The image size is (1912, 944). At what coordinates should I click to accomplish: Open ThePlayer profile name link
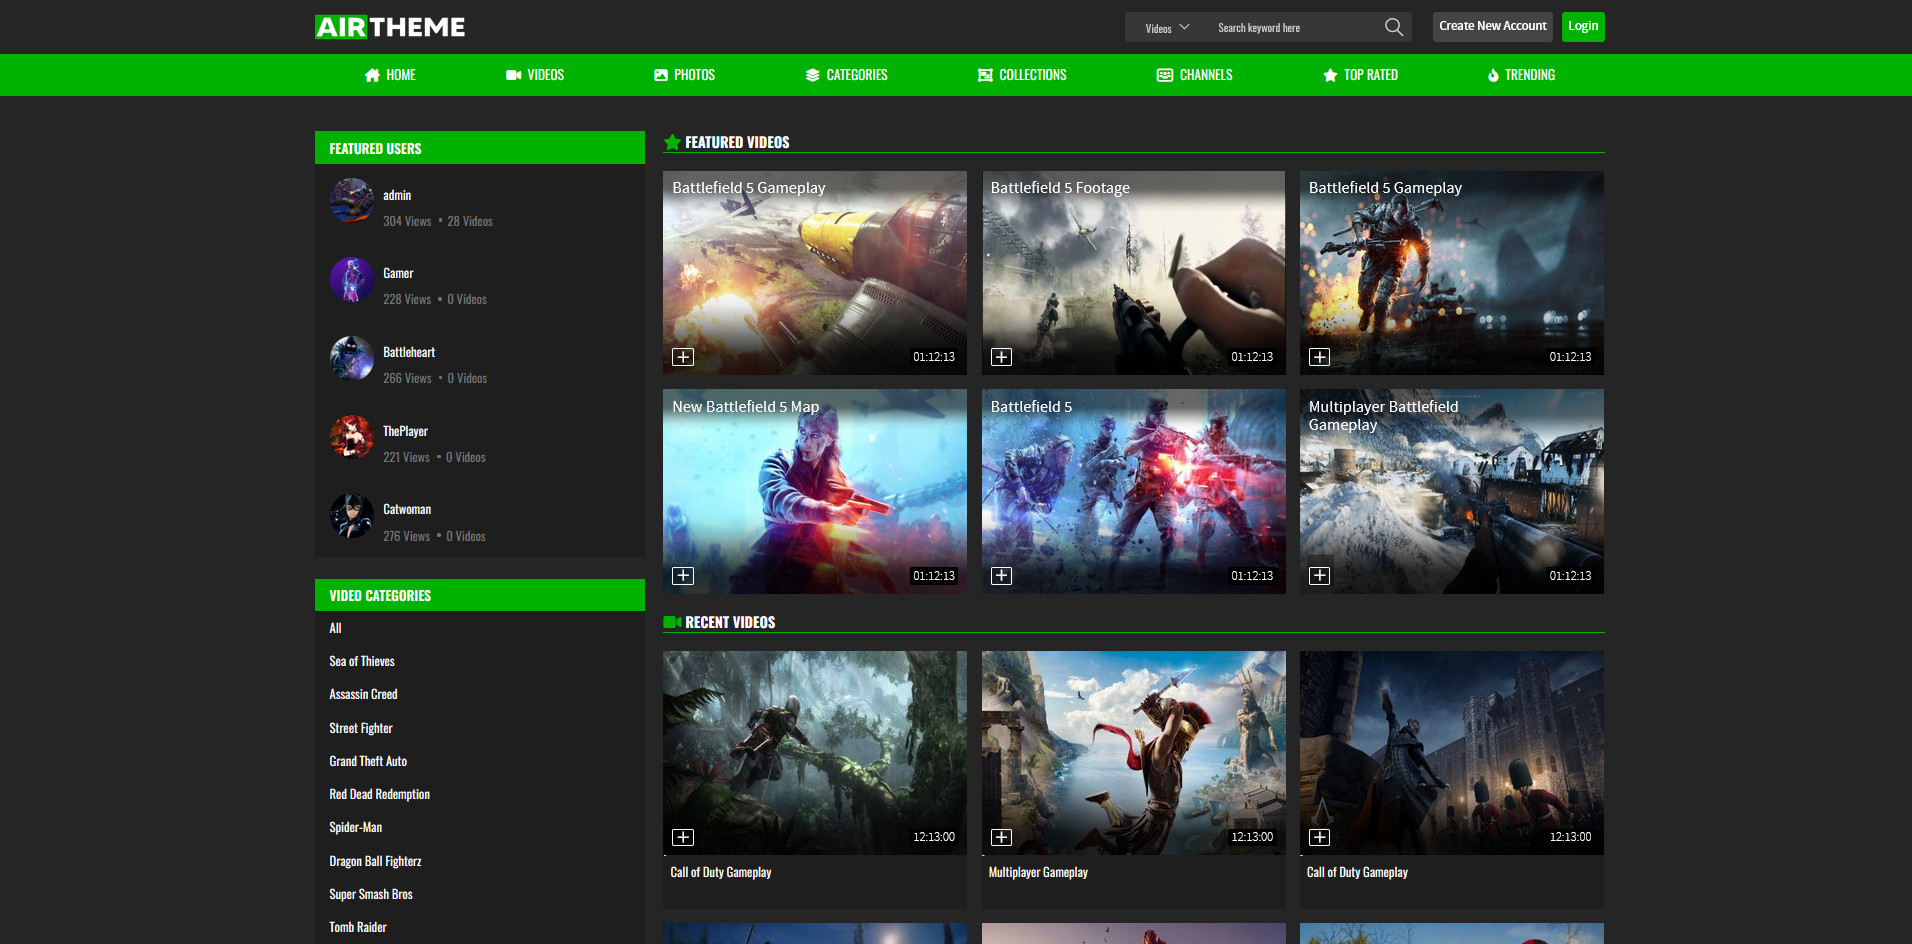pyautogui.click(x=405, y=431)
